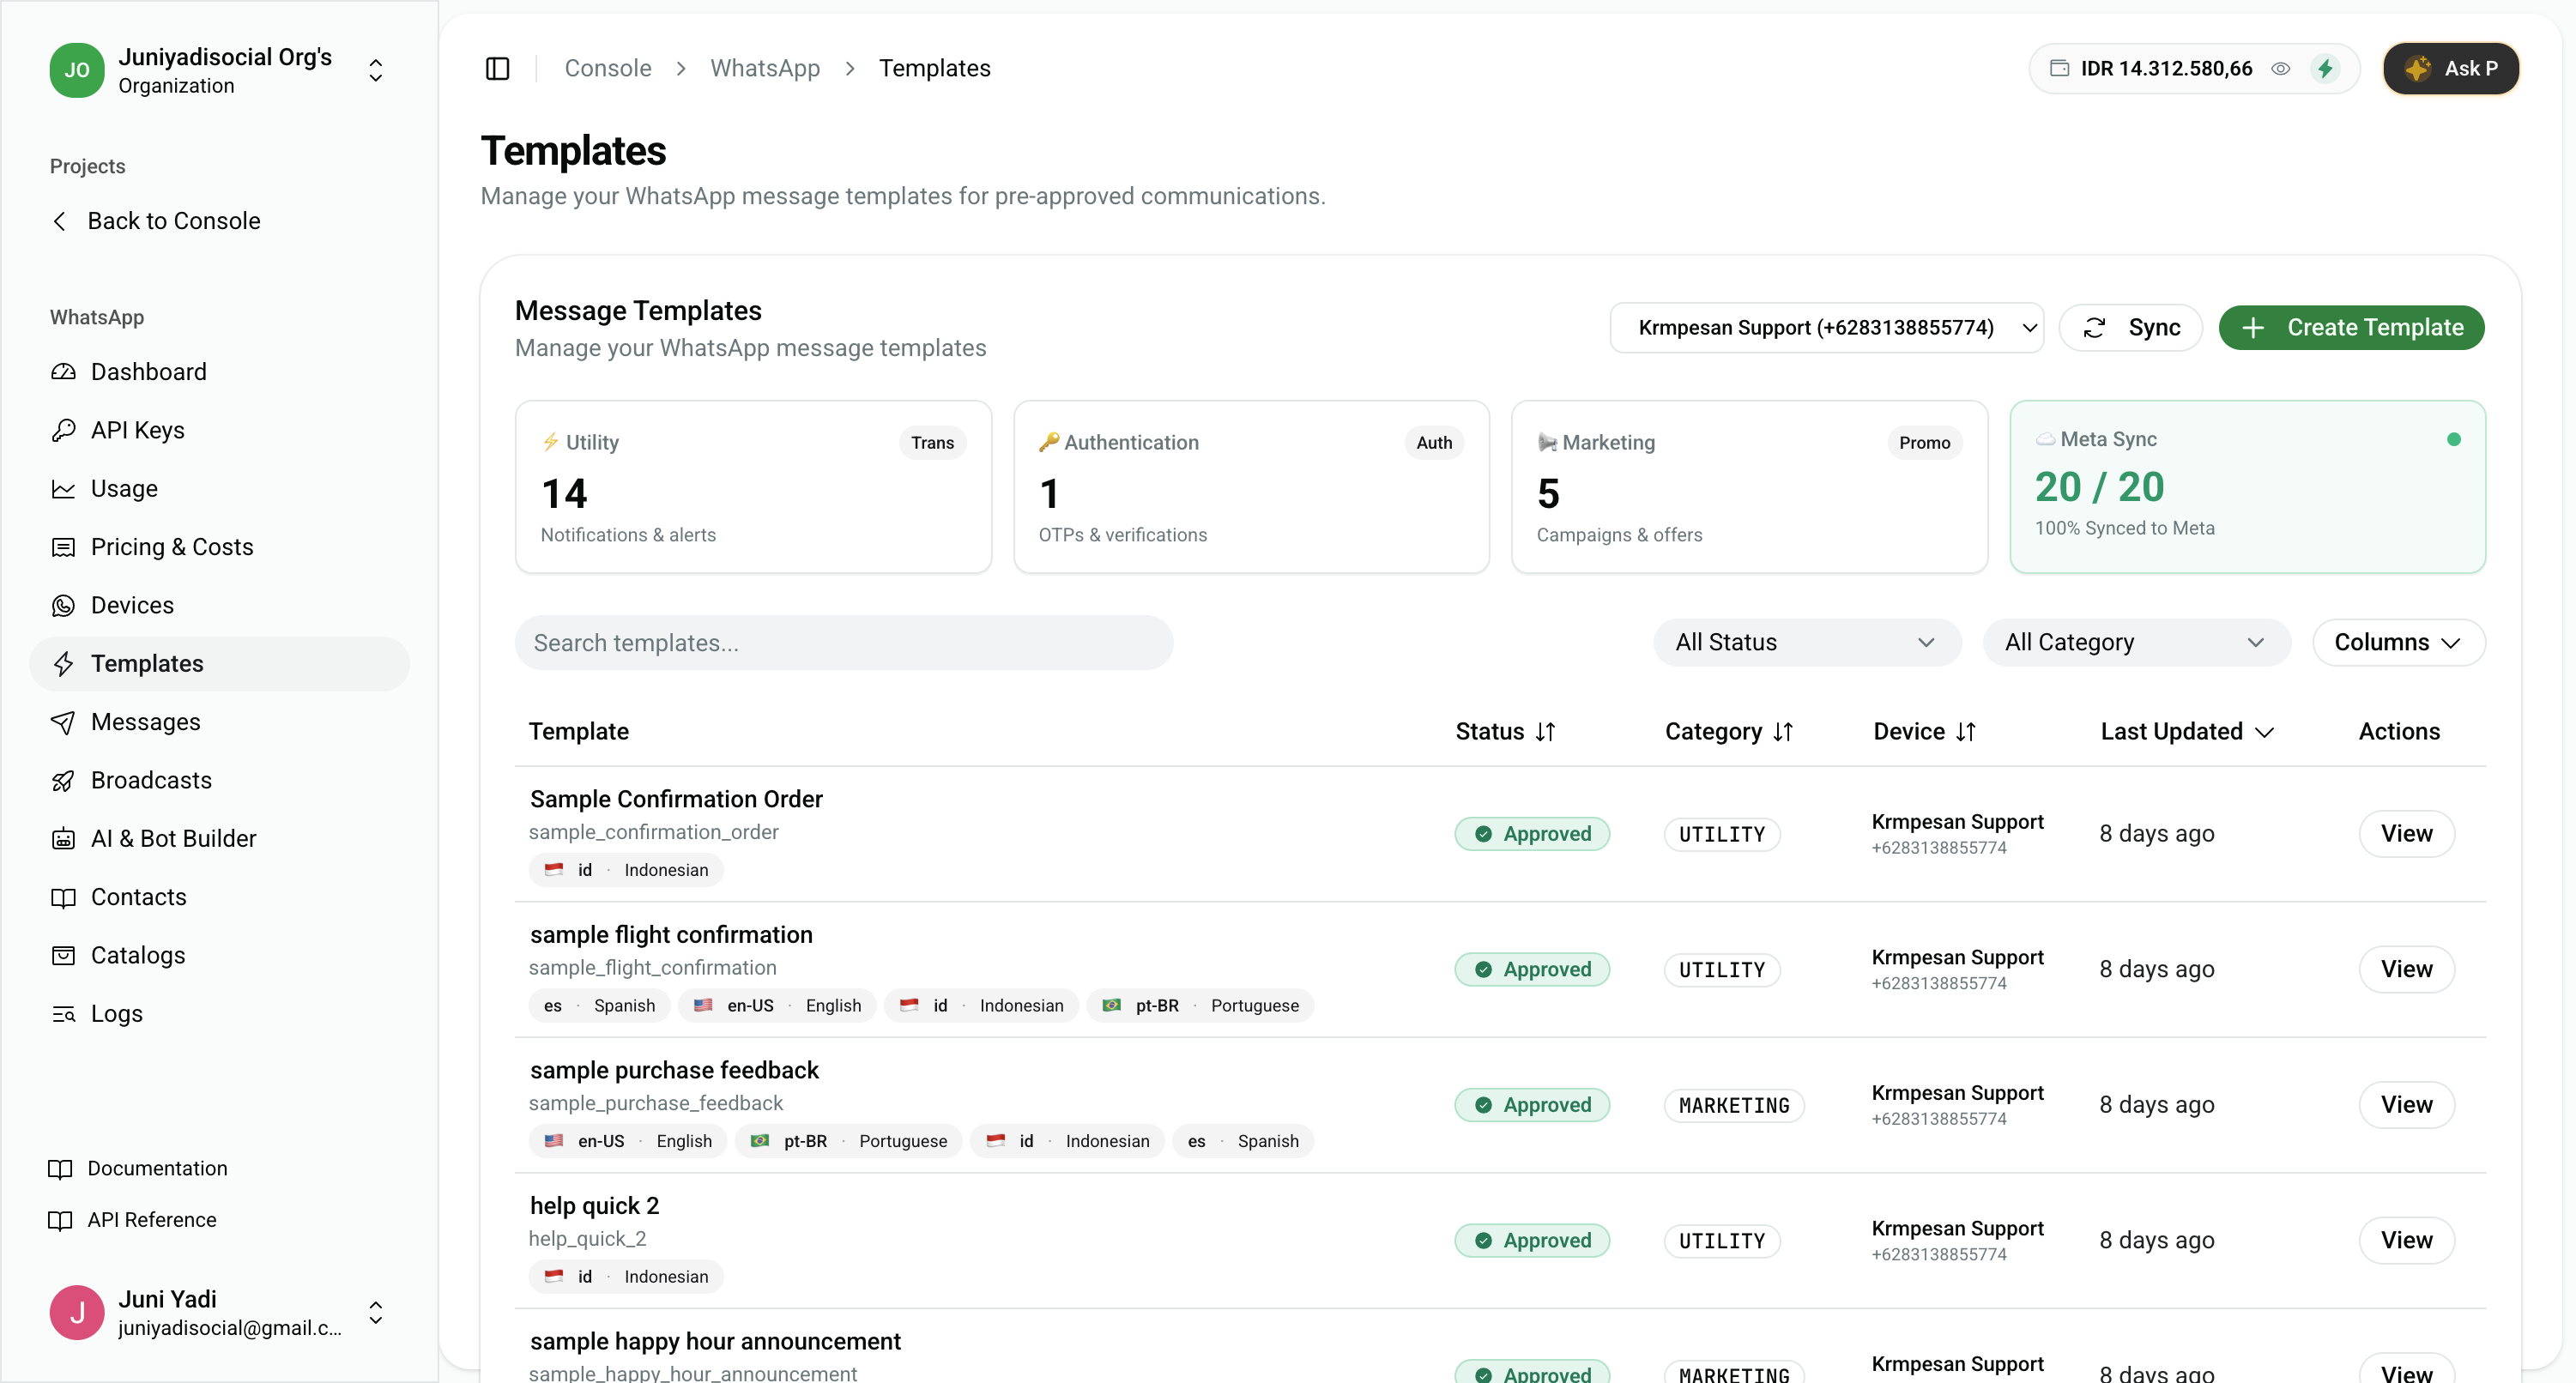
Task: Click the Console breadcrumb link
Action: pos(607,68)
